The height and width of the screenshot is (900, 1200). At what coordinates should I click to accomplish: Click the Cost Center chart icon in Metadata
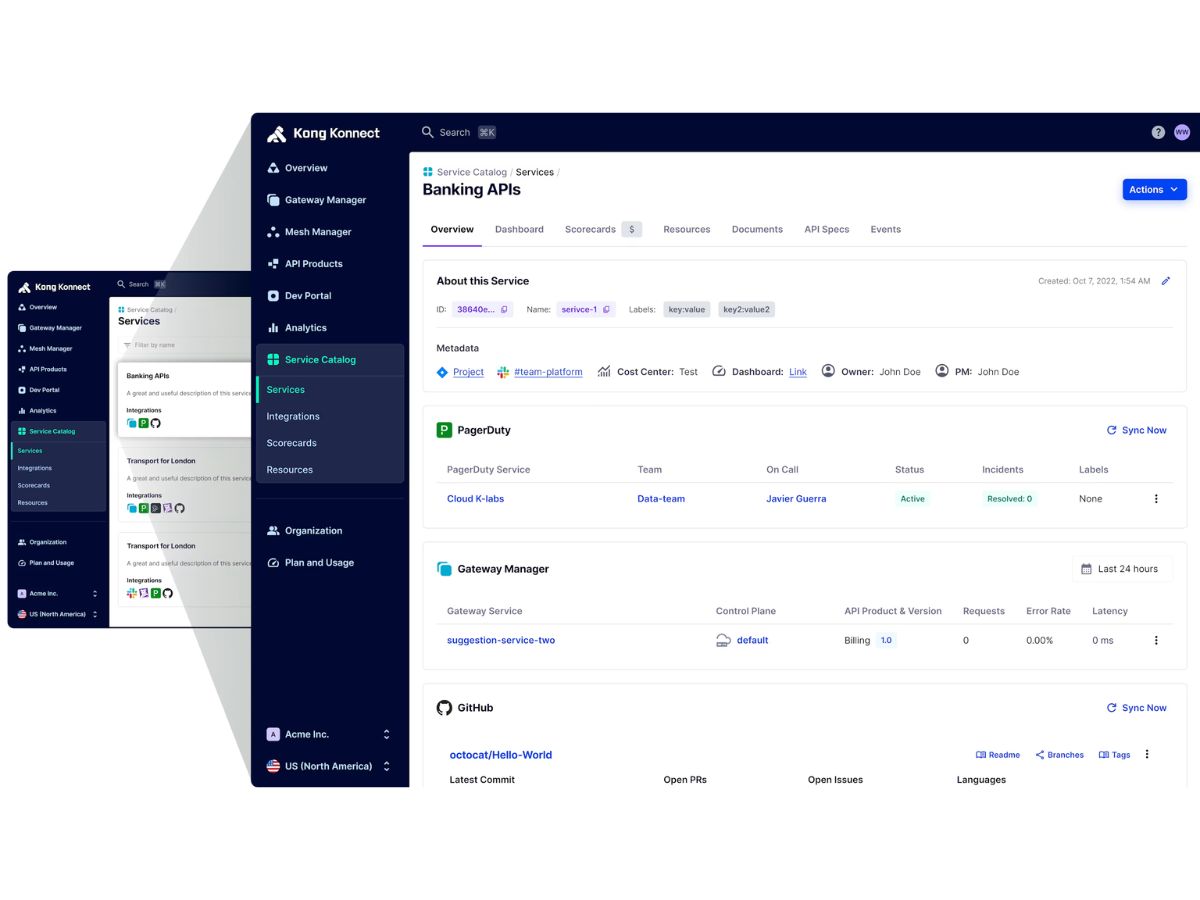coord(604,372)
